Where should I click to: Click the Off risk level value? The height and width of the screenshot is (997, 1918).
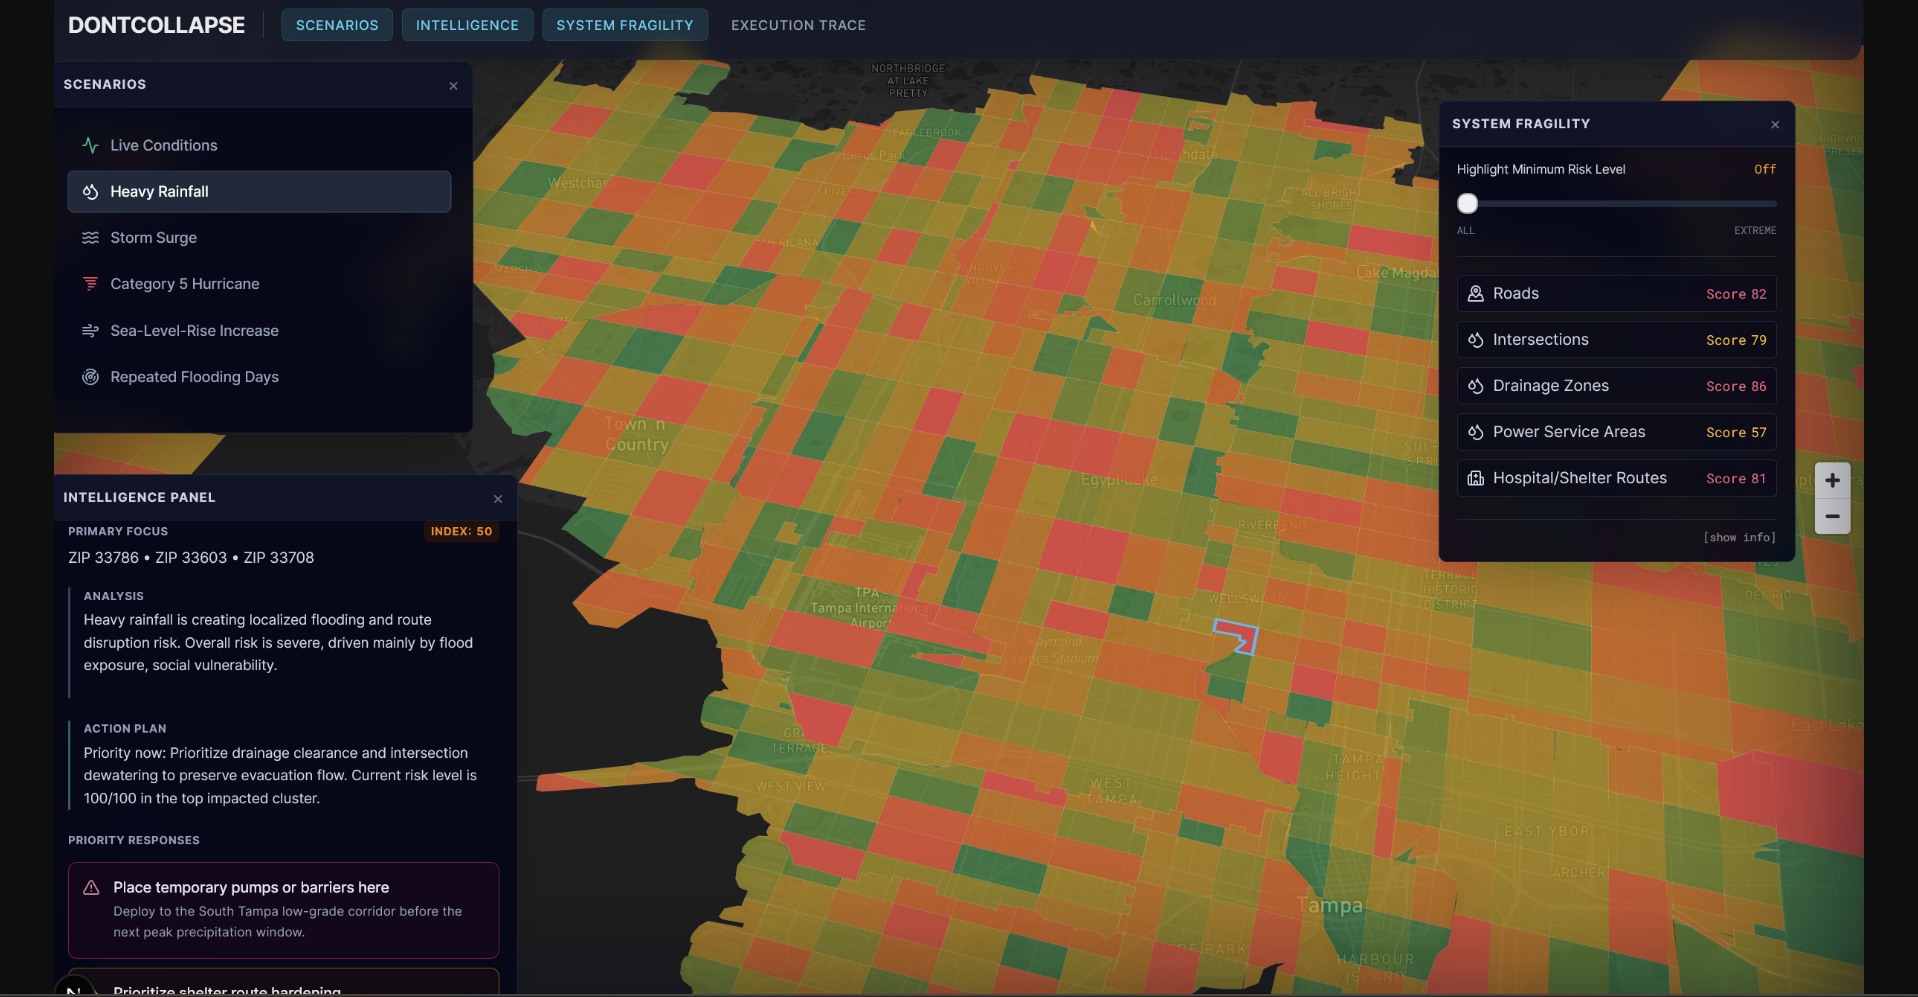click(x=1765, y=170)
